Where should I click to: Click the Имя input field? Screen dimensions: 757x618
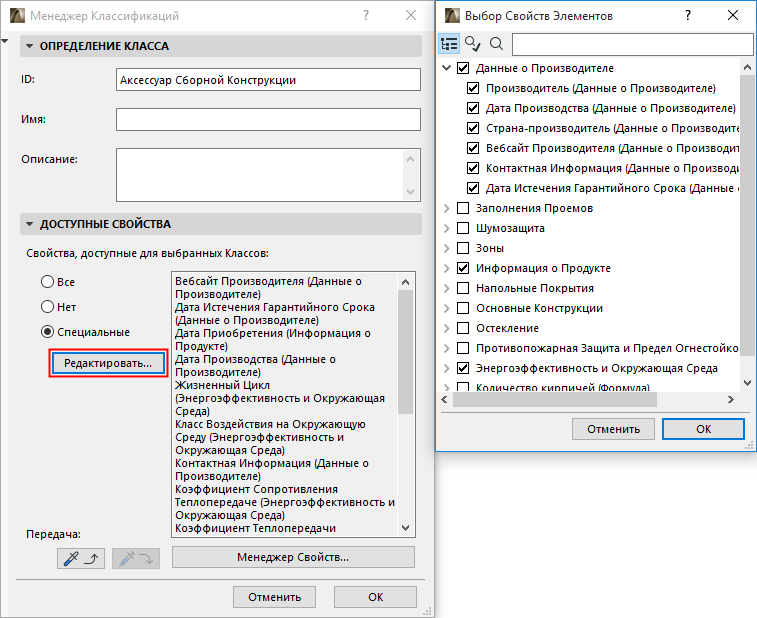tap(268, 119)
